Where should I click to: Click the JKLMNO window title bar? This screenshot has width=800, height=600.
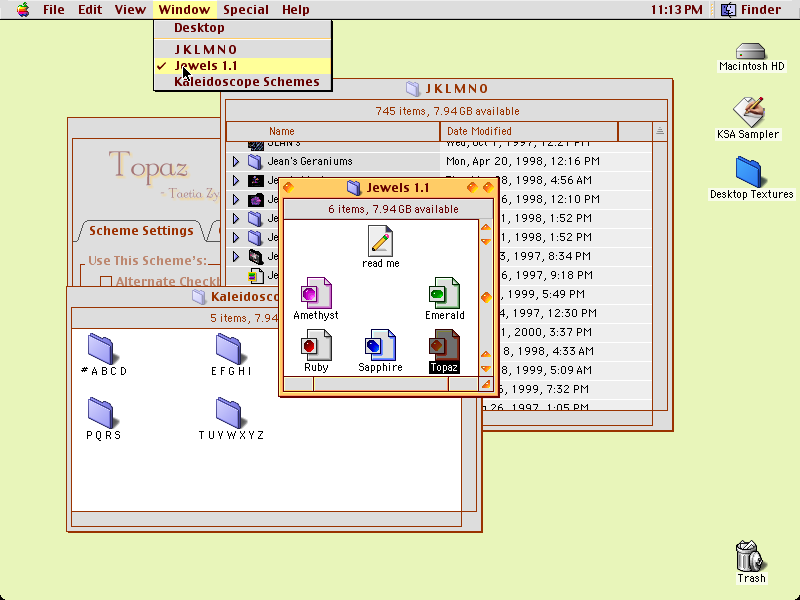[x=447, y=89]
